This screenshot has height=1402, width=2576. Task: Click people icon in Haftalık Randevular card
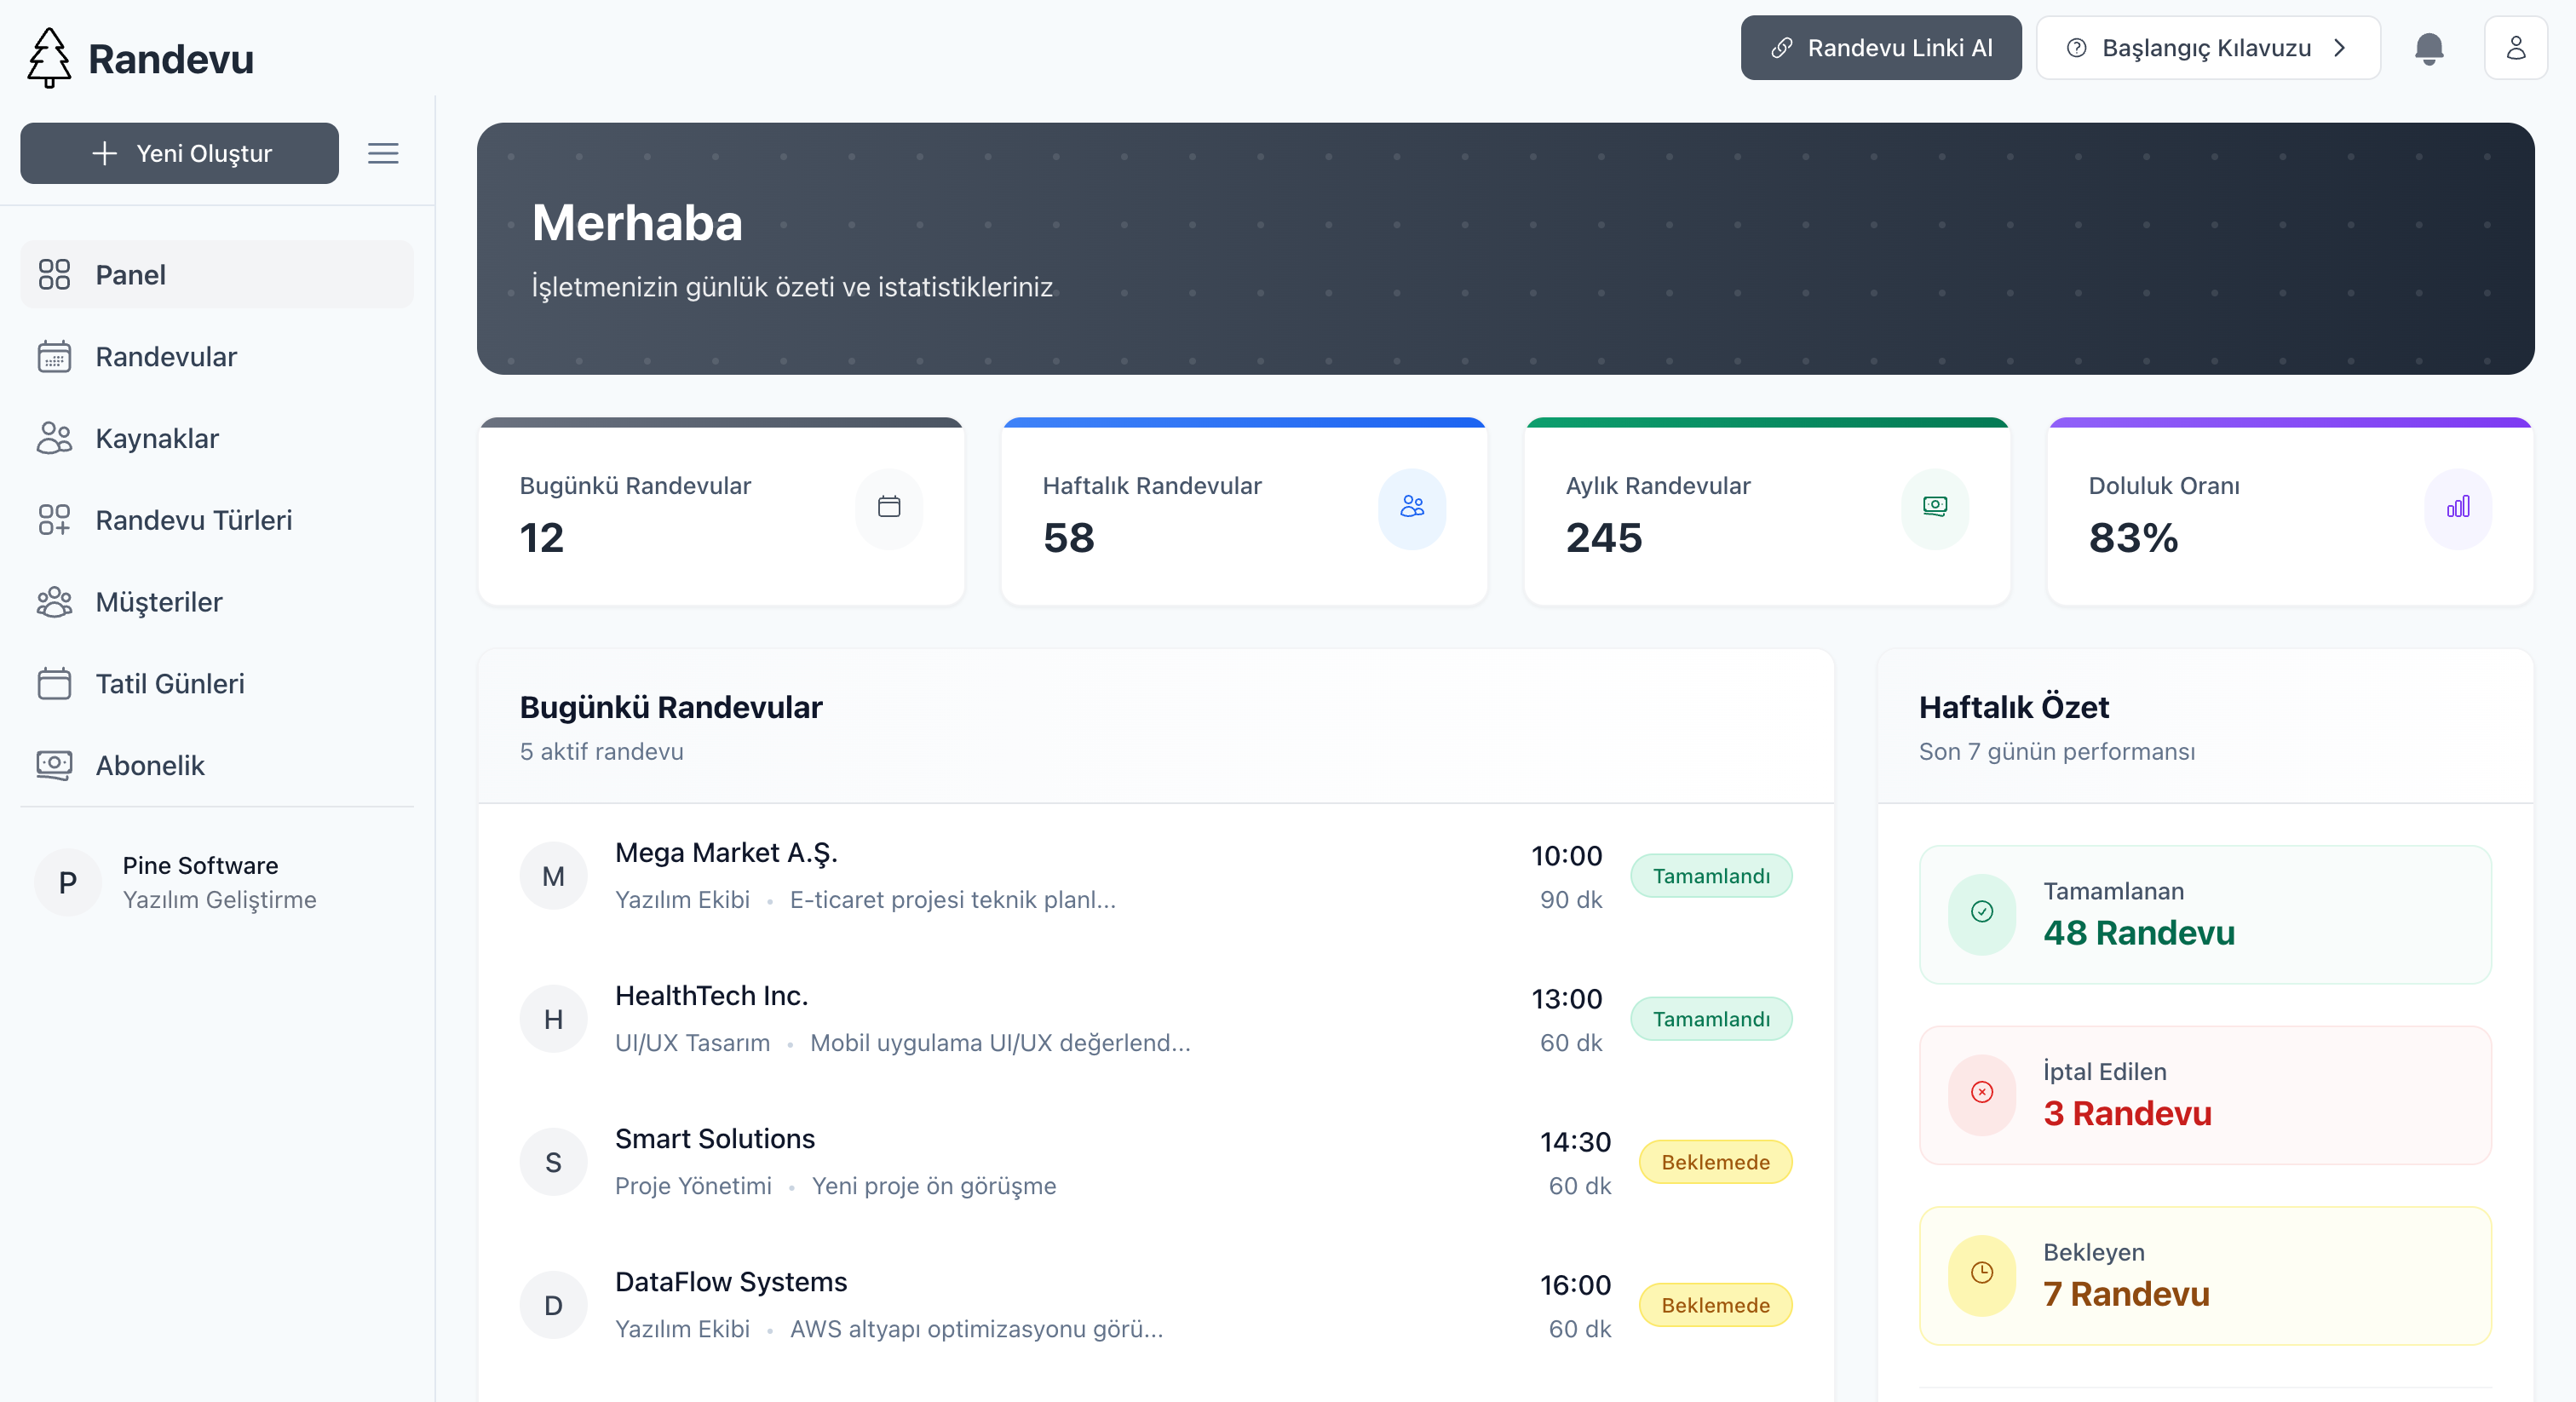1411,507
